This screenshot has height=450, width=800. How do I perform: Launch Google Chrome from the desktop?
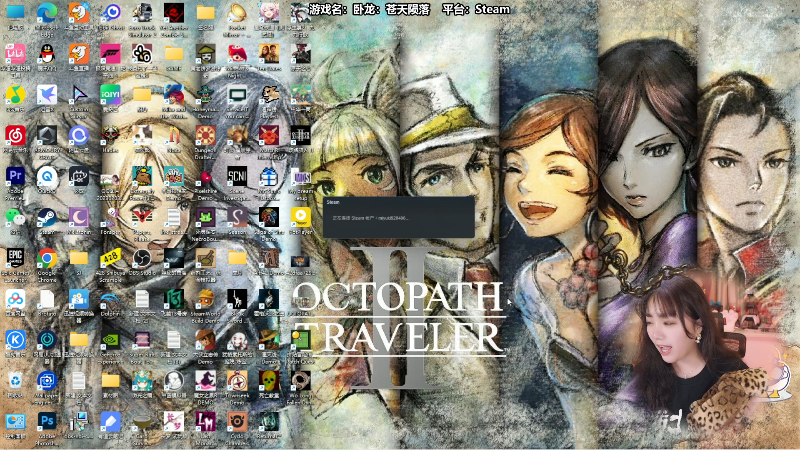(x=47, y=258)
